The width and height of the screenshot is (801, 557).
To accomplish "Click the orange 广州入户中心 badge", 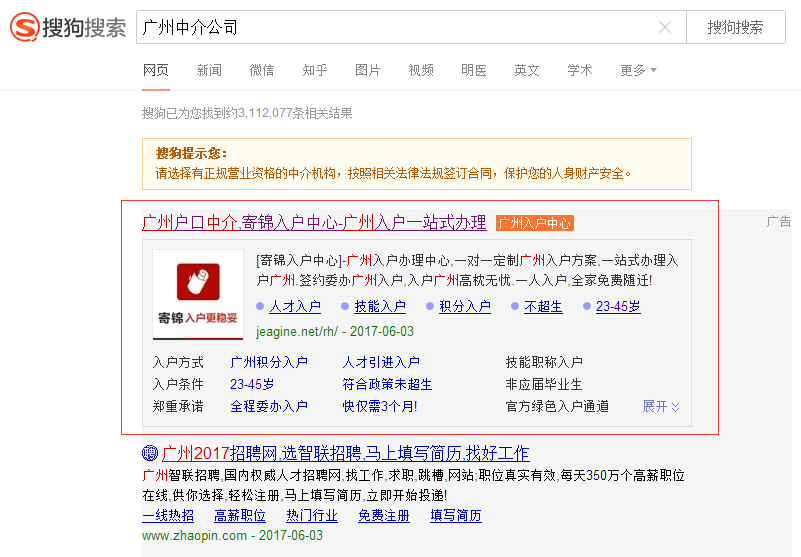I will coord(535,223).
